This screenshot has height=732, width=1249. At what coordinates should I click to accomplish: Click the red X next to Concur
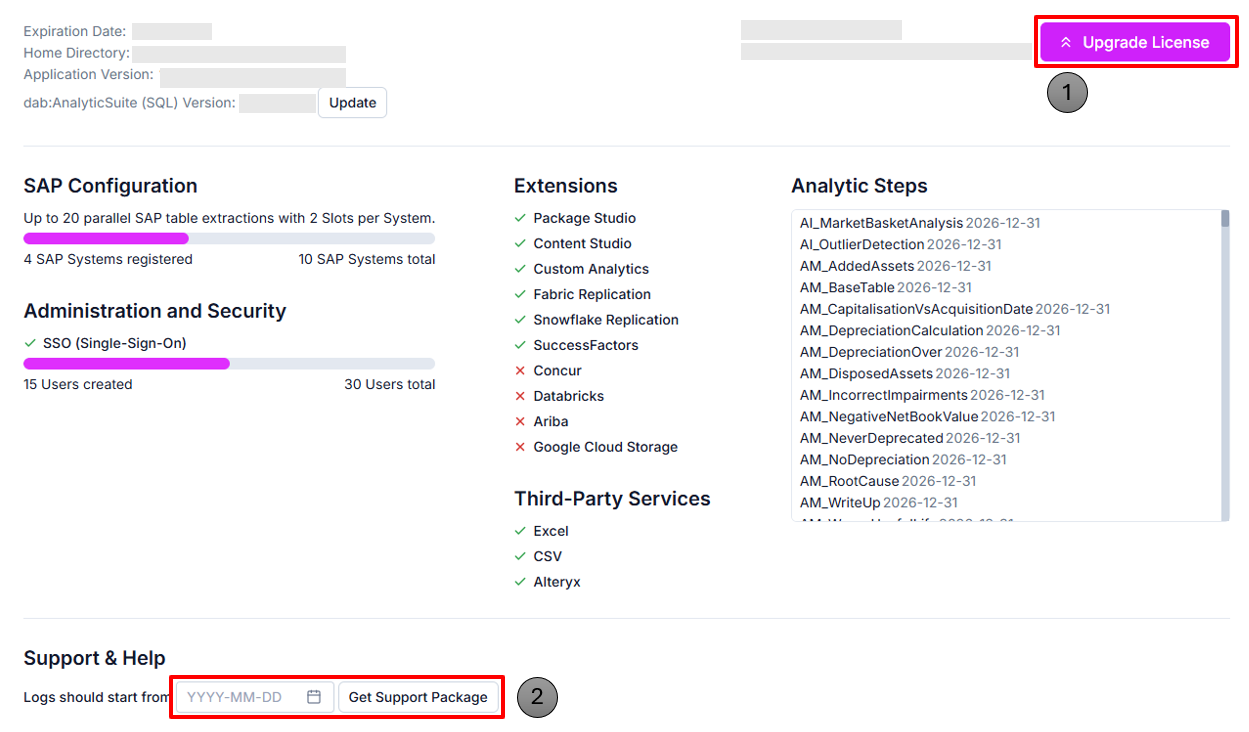(x=520, y=371)
